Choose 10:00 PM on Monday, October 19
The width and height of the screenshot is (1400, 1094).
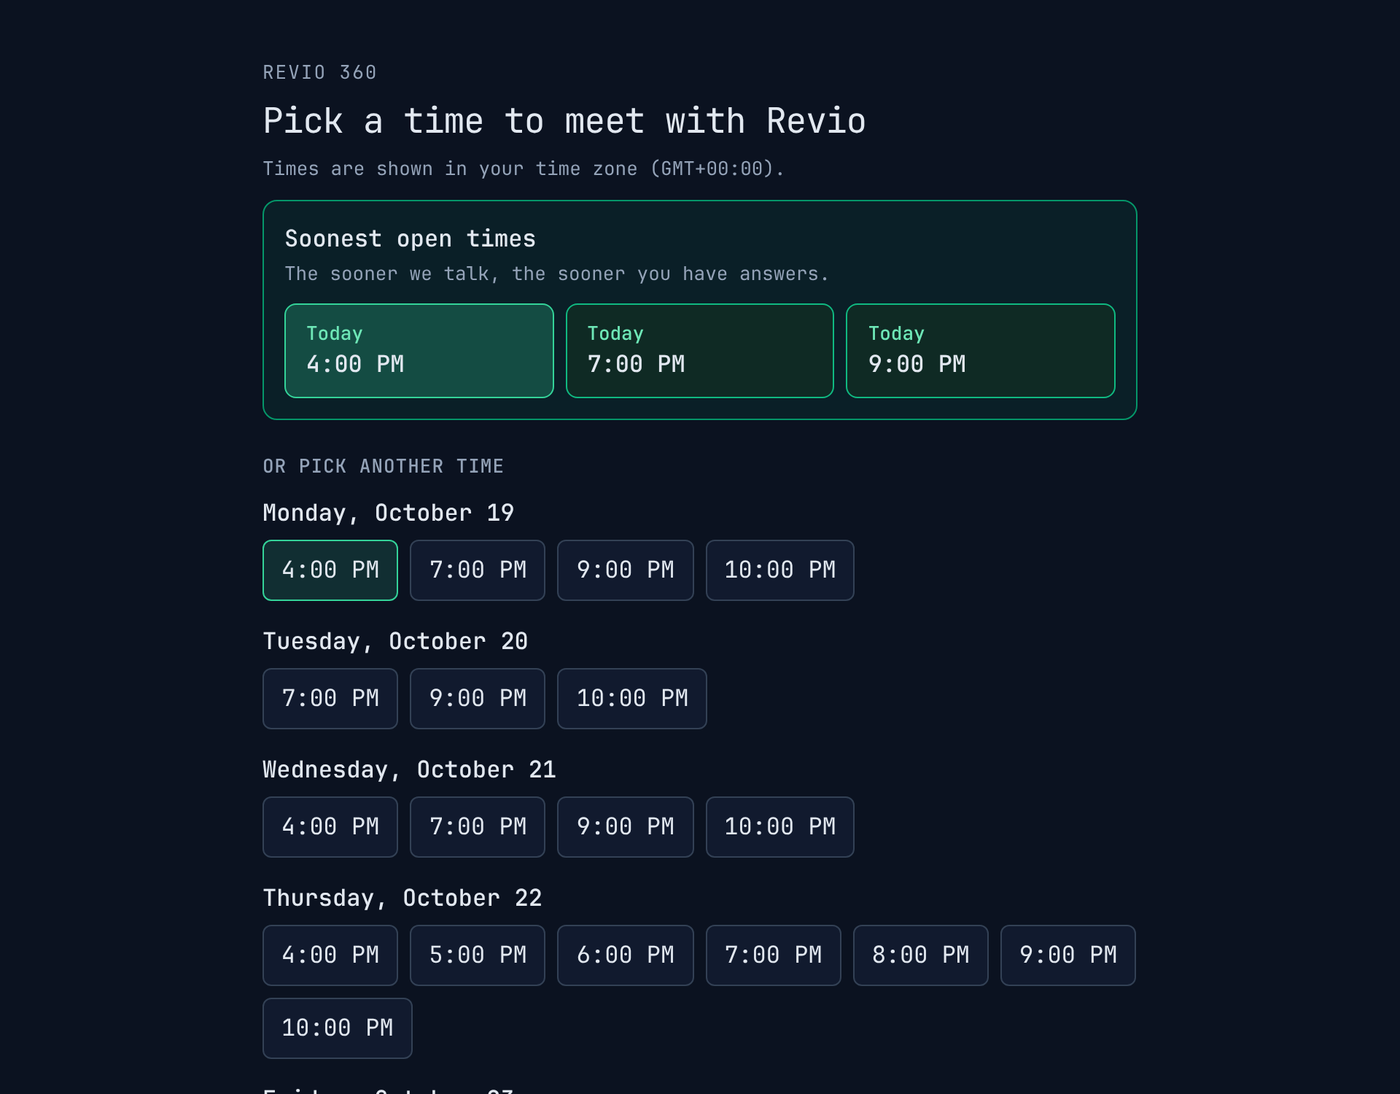click(780, 570)
